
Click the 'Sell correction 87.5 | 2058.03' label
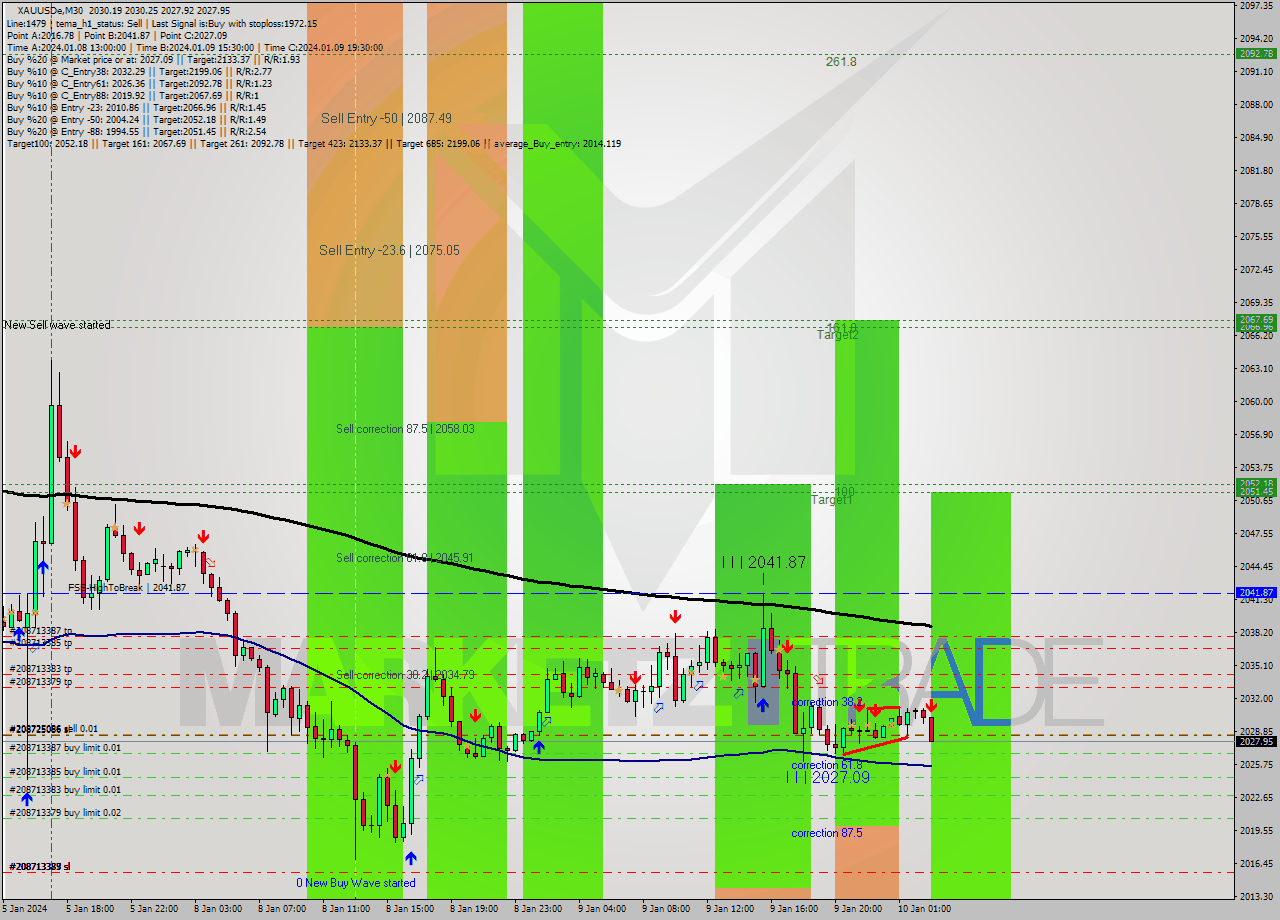pyautogui.click(x=405, y=428)
